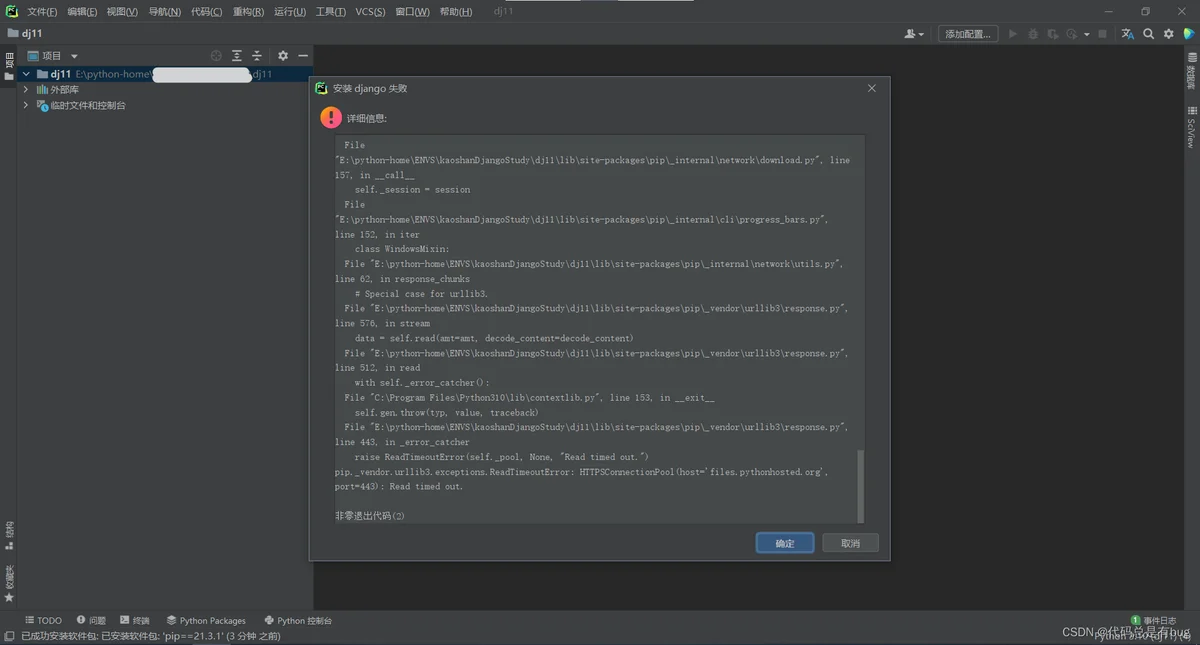Open IDE settings gear in top toolbar
The width and height of the screenshot is (1200, 645).
pos(1168,34)
